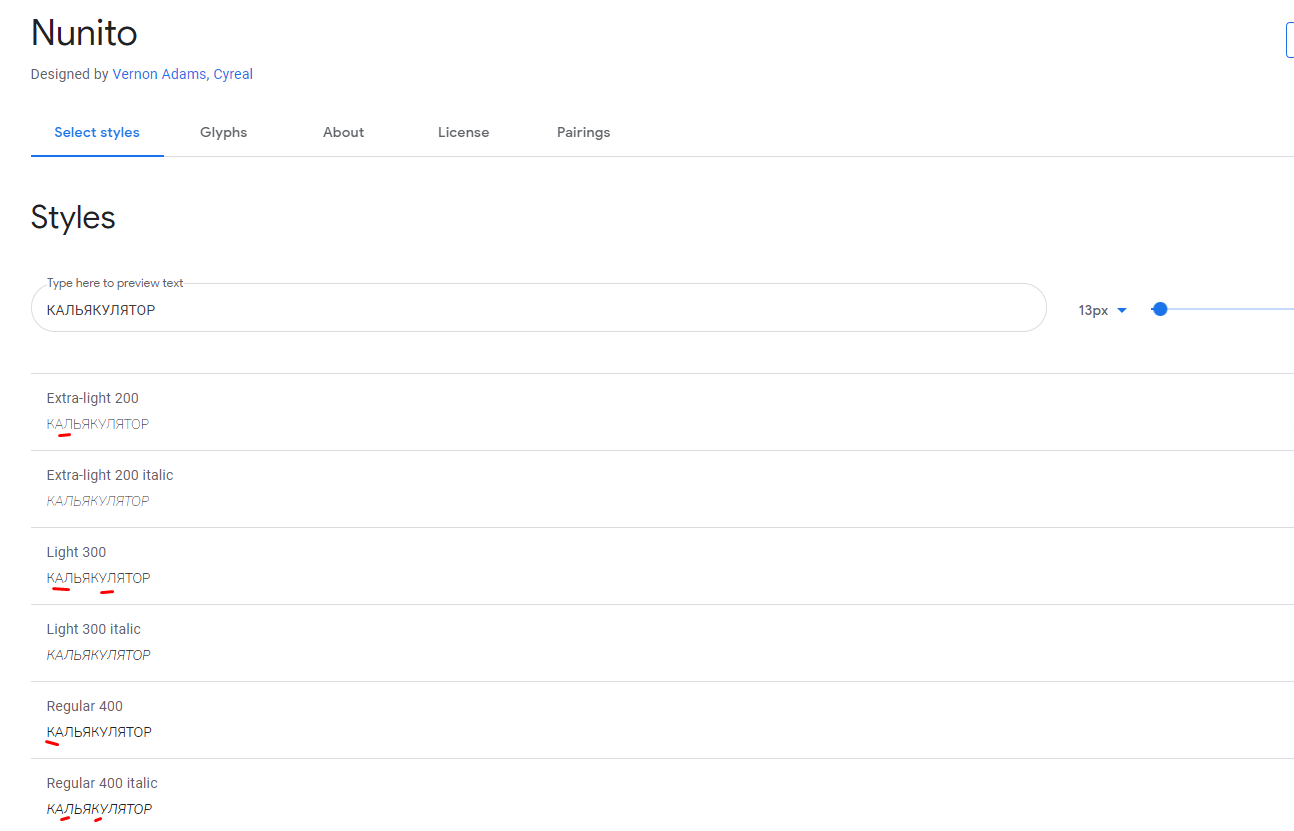This screenshot has height=831, width=1294.
Task: Select the Regular 400 italic preview text
Action: 98,809
